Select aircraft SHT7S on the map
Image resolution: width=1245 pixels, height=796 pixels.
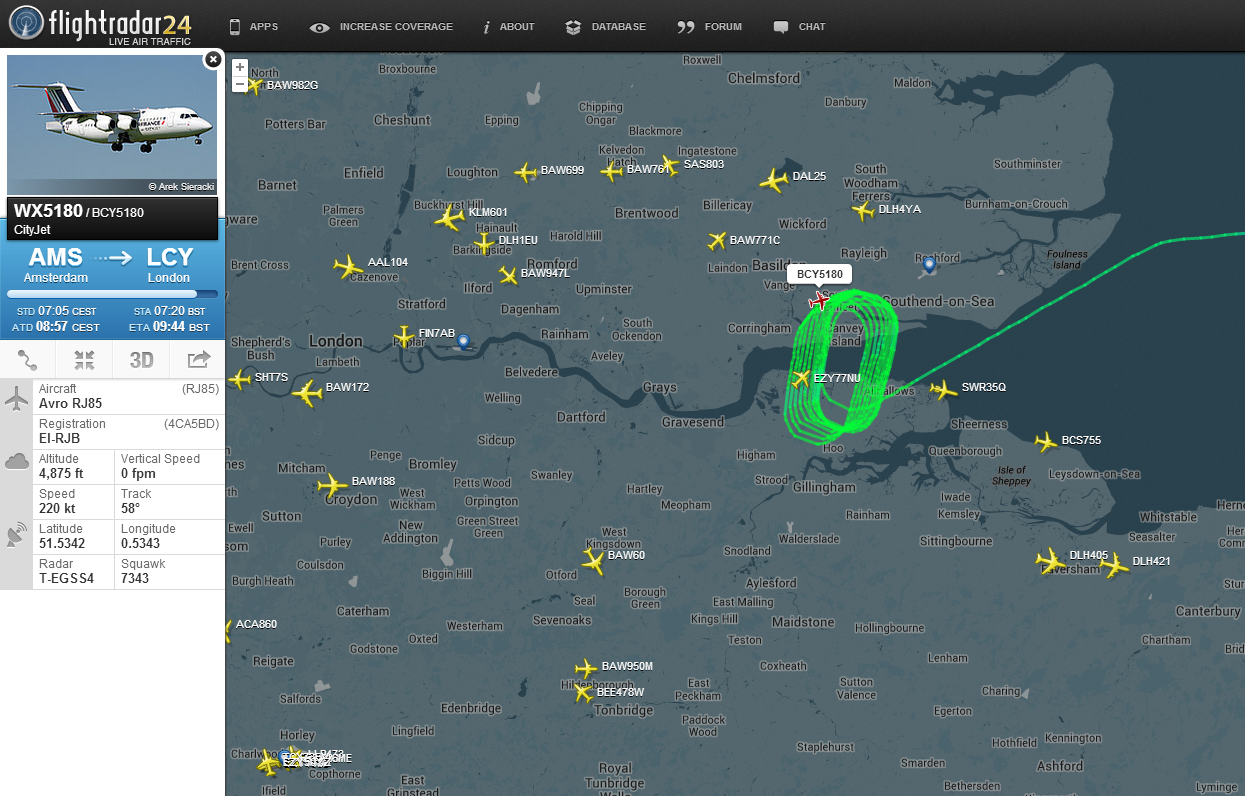click(239, 379)
